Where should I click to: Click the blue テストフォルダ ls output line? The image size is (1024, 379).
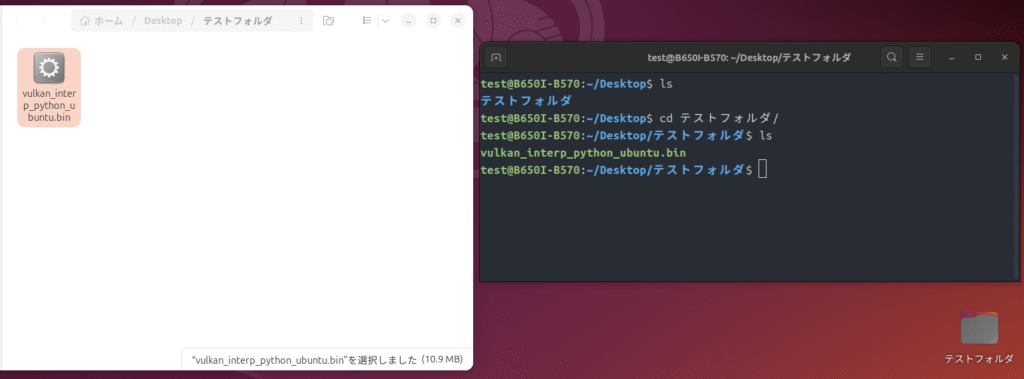tap(526, 101)
